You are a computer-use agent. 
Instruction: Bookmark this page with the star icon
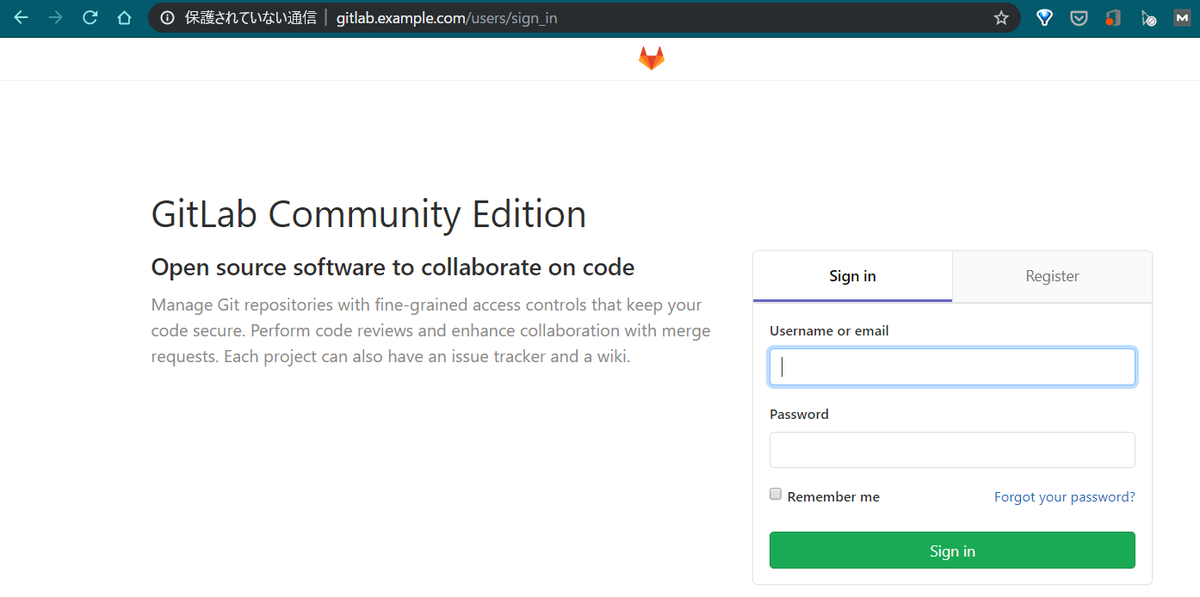click(x=1000, y=17)
